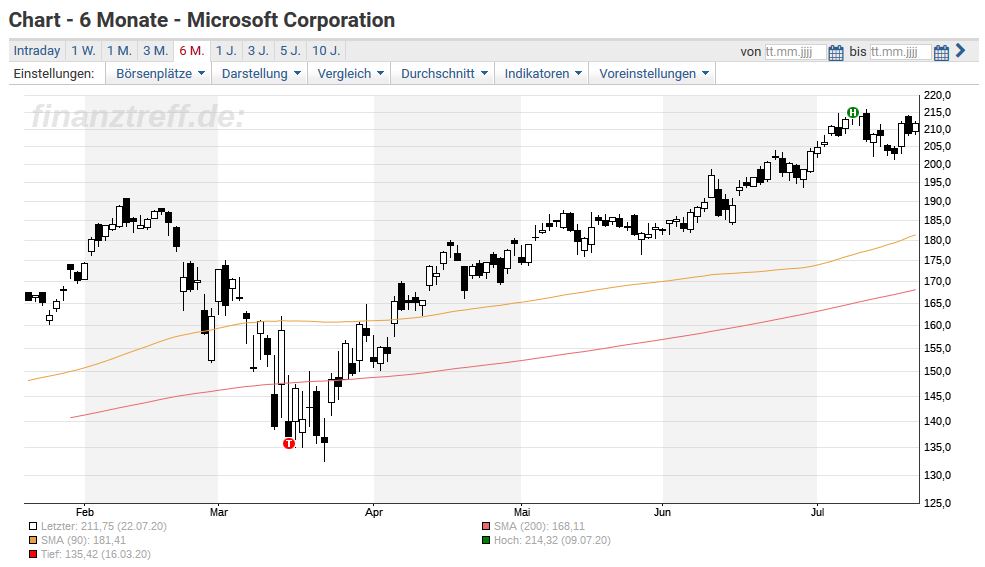The width and height of the screenshot is (985, 567).
Task: Click the 'Chart - 6 Monate - Microsoft Corporation' heading
Action: coord(202,20)
